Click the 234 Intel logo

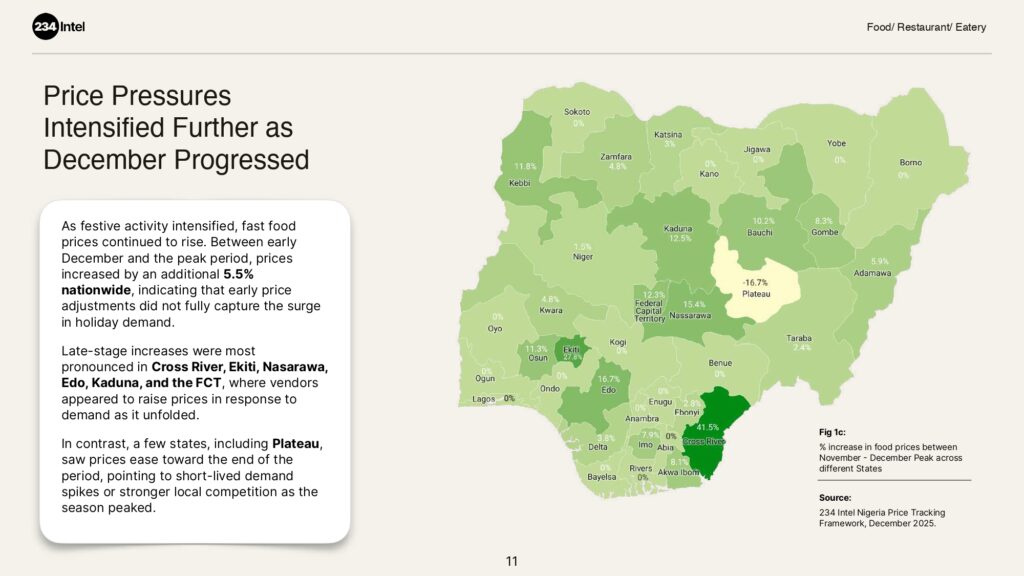click(59, 27)
